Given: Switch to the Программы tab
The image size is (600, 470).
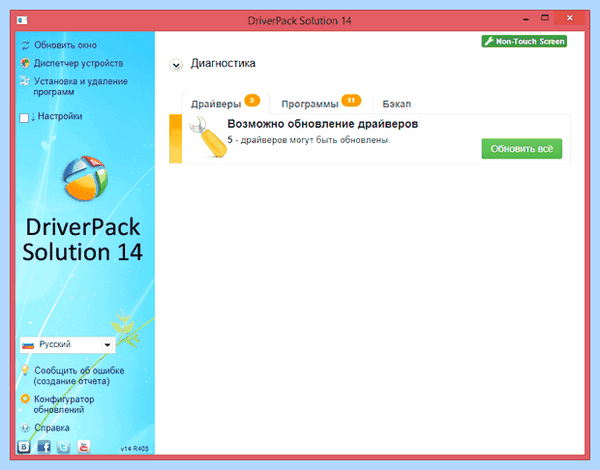Looking at the screenshot, I should 321,104.
